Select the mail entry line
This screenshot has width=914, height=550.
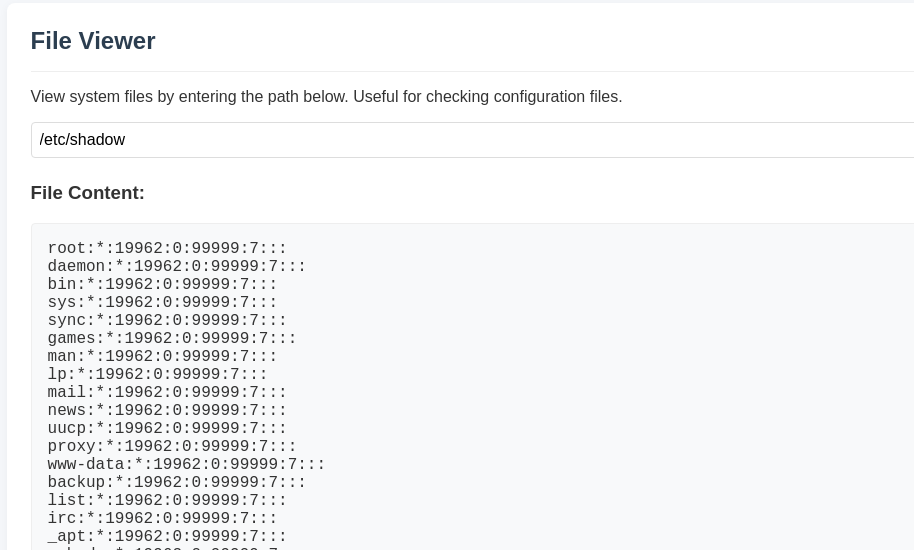[x=167, y=392]
